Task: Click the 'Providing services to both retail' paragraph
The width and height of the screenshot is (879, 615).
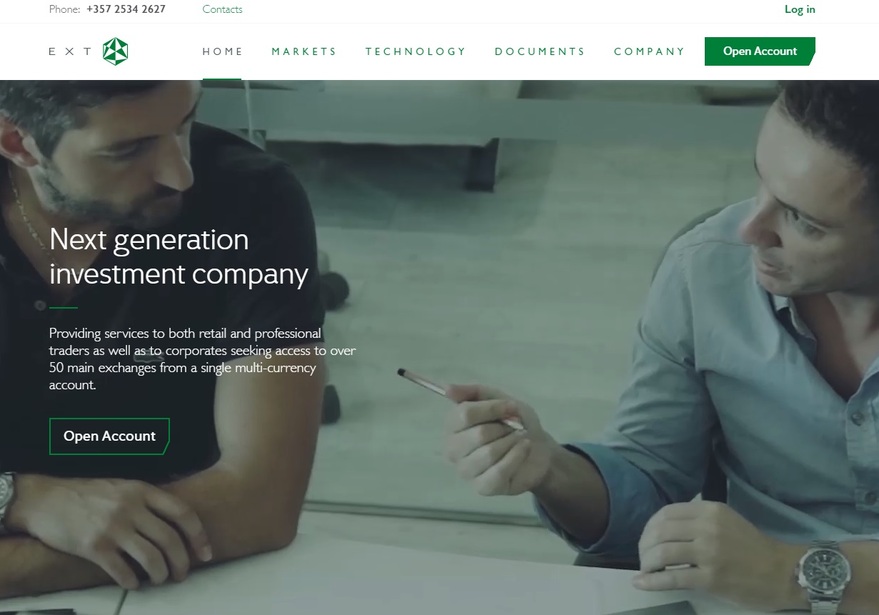Action: tap(202, 359)
